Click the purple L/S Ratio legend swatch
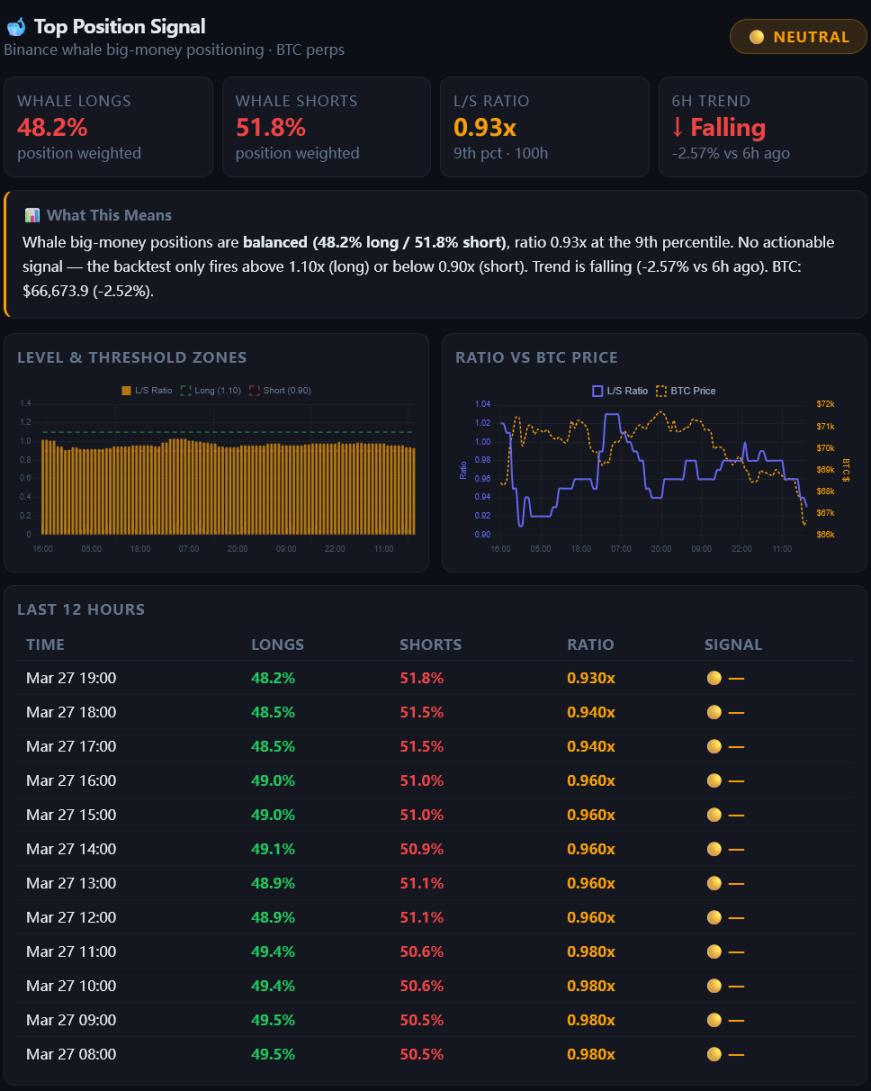Screen dimensions: 871x1091 coord(598,391)
